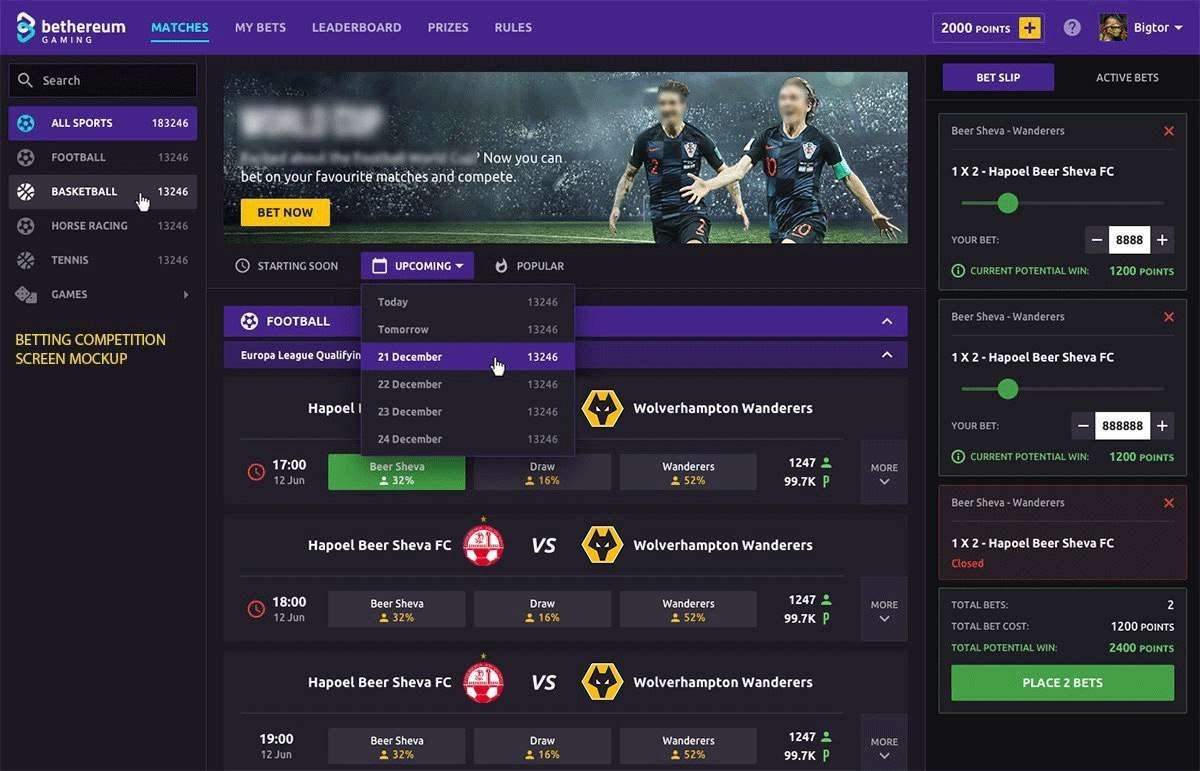The image size is (1200, 771).
Task: Switch to the Active Bets tab
Action: click(x=1127, y=78)
